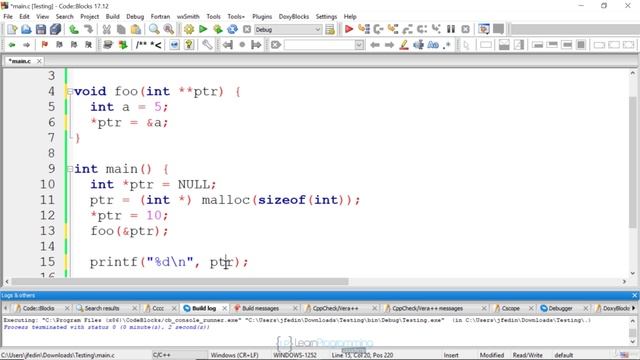Open the Search menu
The height and width of the screenshot is (360, 640).
pos(64,16)
